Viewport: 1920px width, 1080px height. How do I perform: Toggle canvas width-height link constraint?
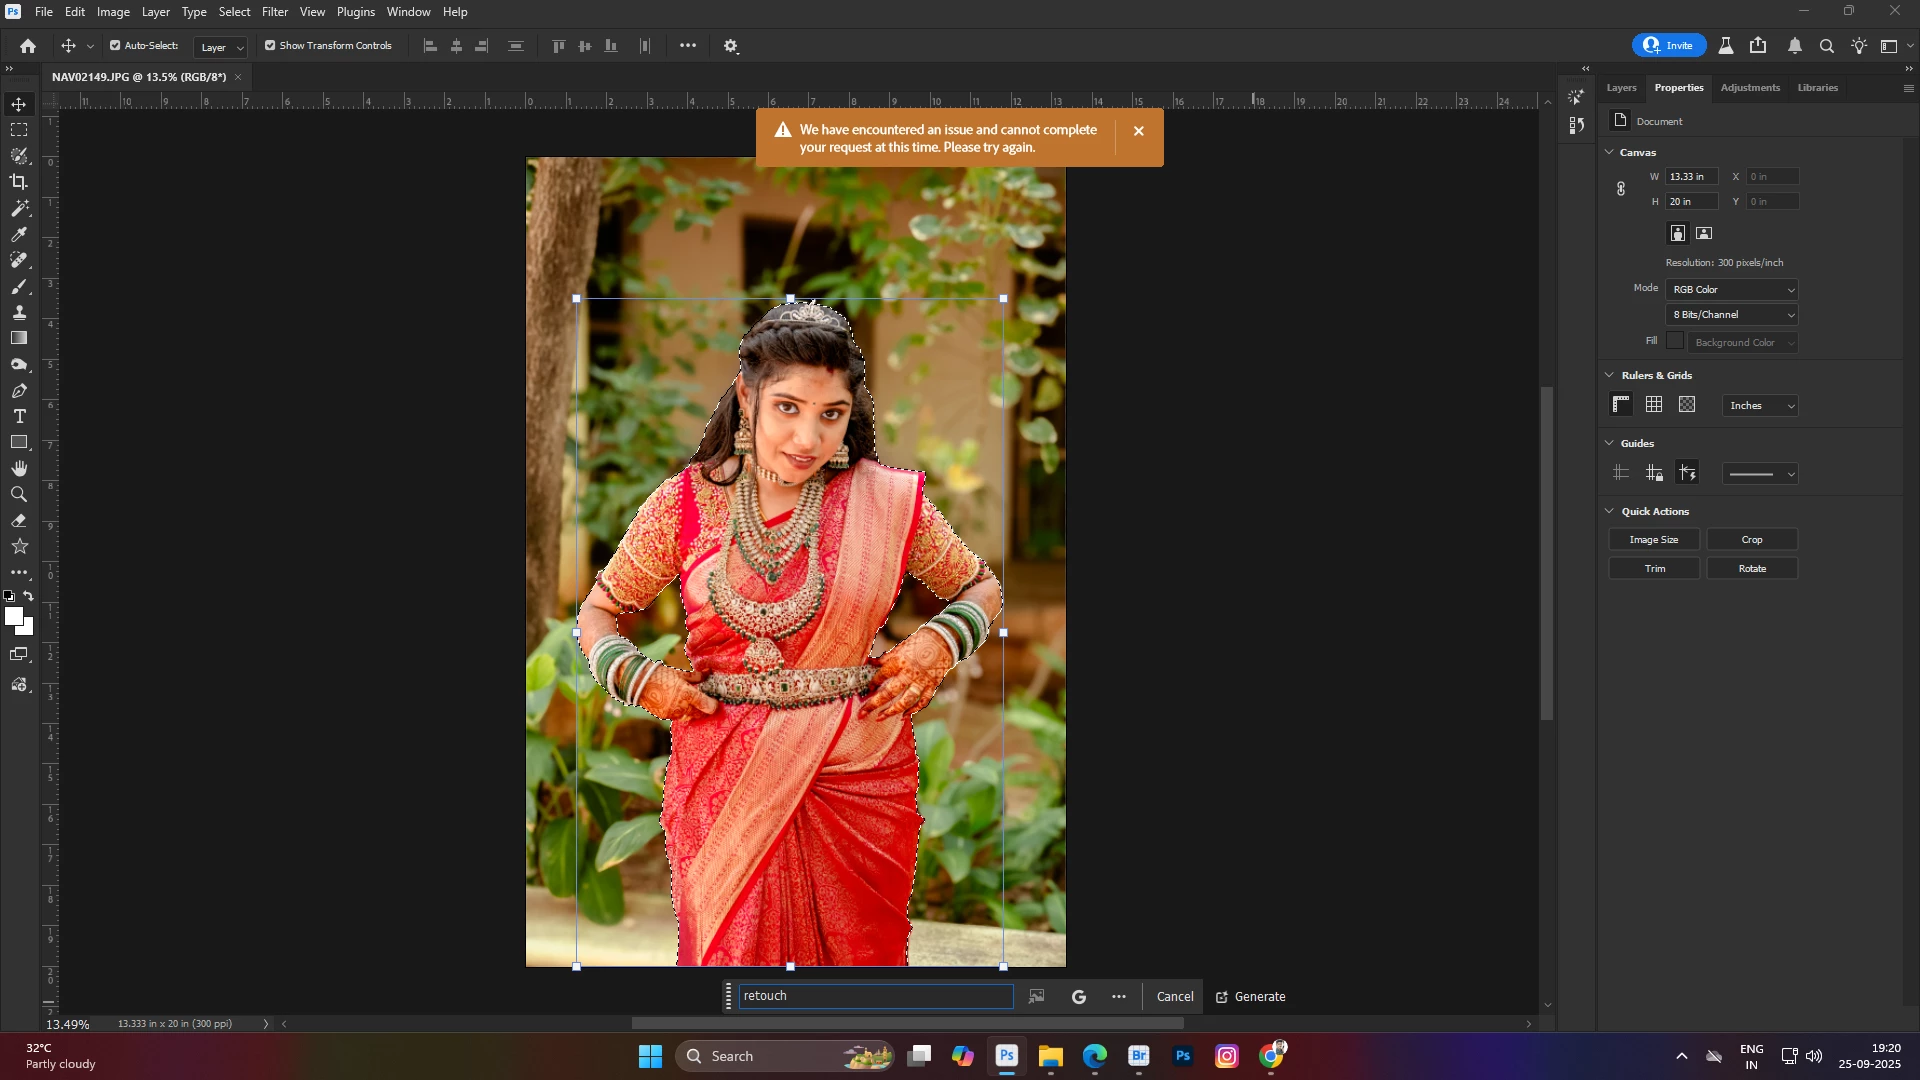tap(1621, 189)
